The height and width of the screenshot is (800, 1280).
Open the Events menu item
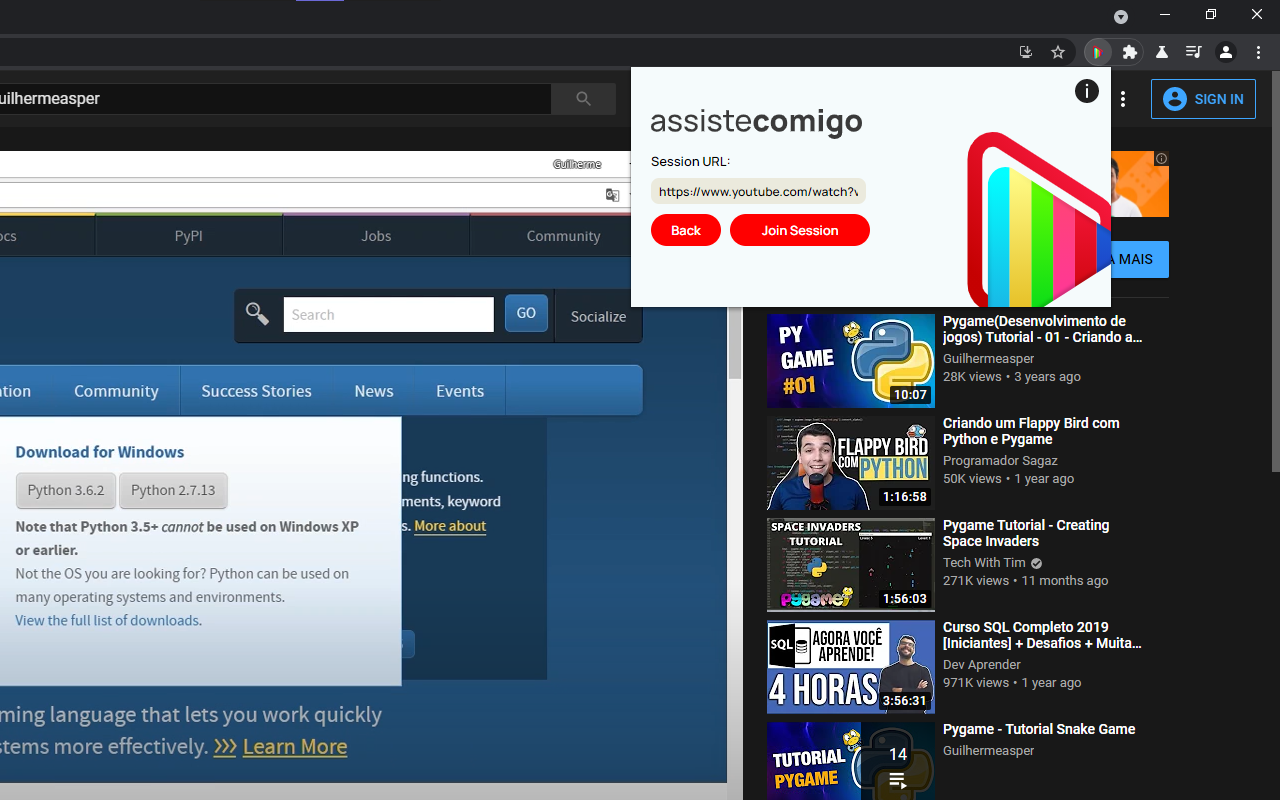460,391
